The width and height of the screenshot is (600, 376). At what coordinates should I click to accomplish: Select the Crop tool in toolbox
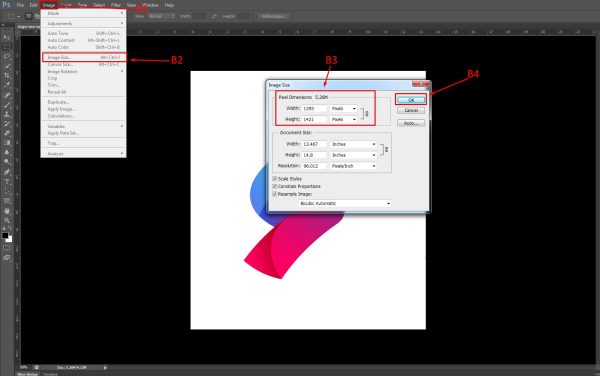tap(7, 75)
